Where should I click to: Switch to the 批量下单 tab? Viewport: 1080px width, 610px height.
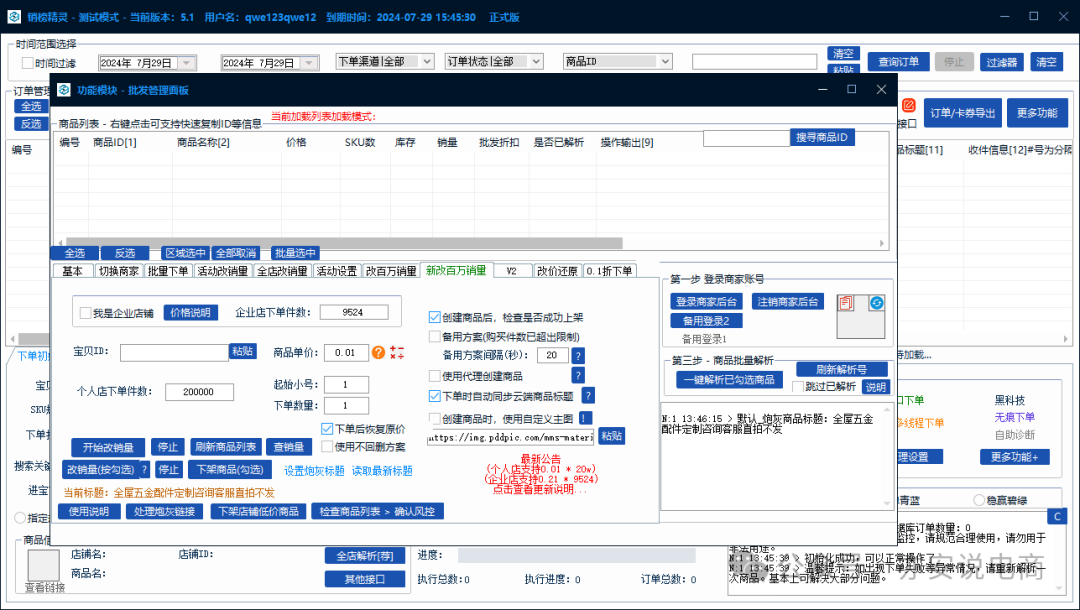(167, 271)
